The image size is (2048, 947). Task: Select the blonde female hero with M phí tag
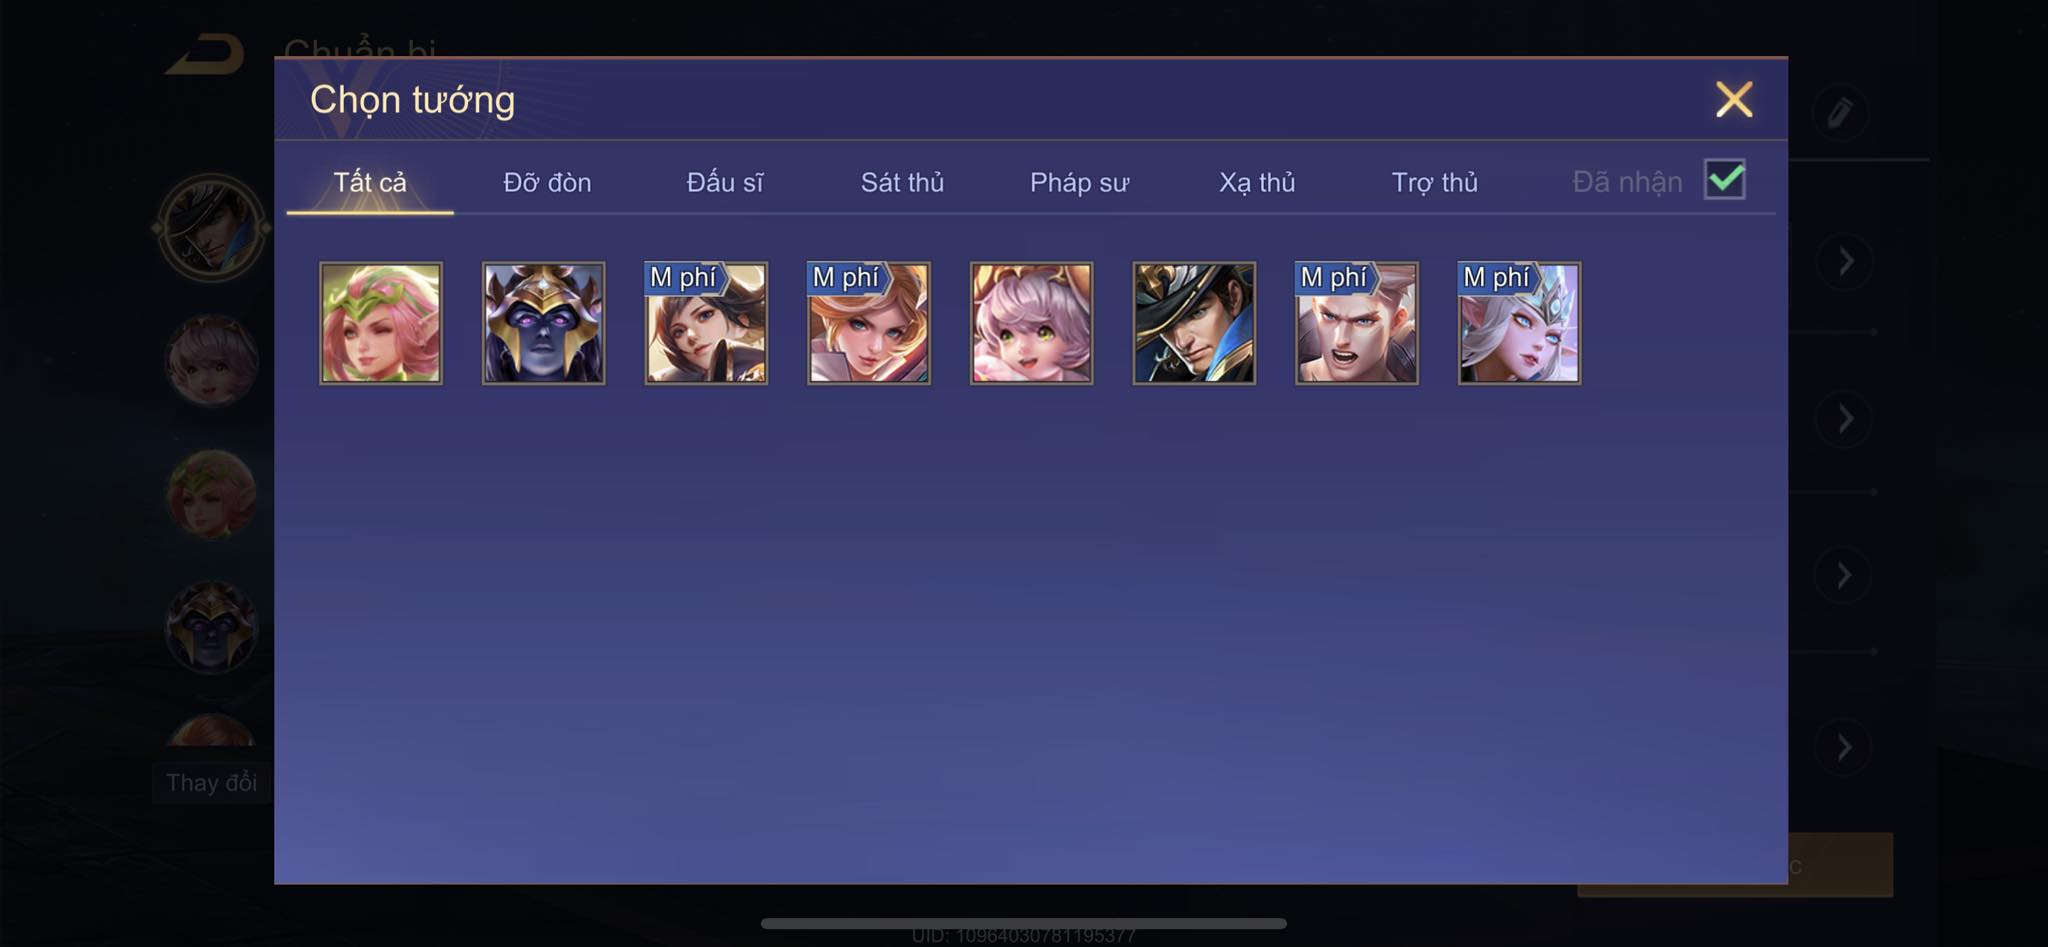tap(869, 323)
